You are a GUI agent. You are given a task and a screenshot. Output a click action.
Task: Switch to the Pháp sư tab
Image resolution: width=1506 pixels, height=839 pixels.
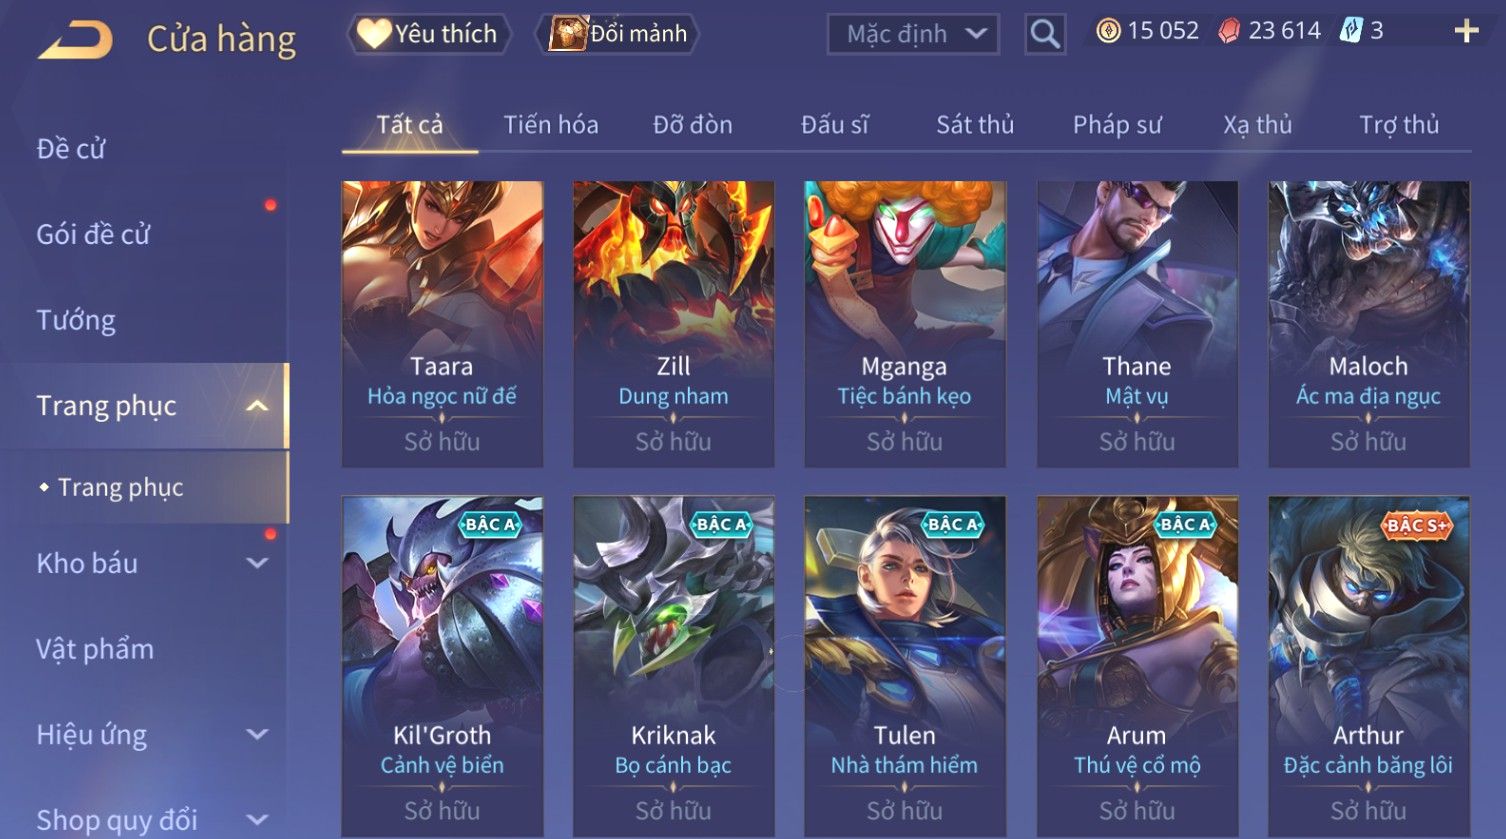click(1117, 125)
